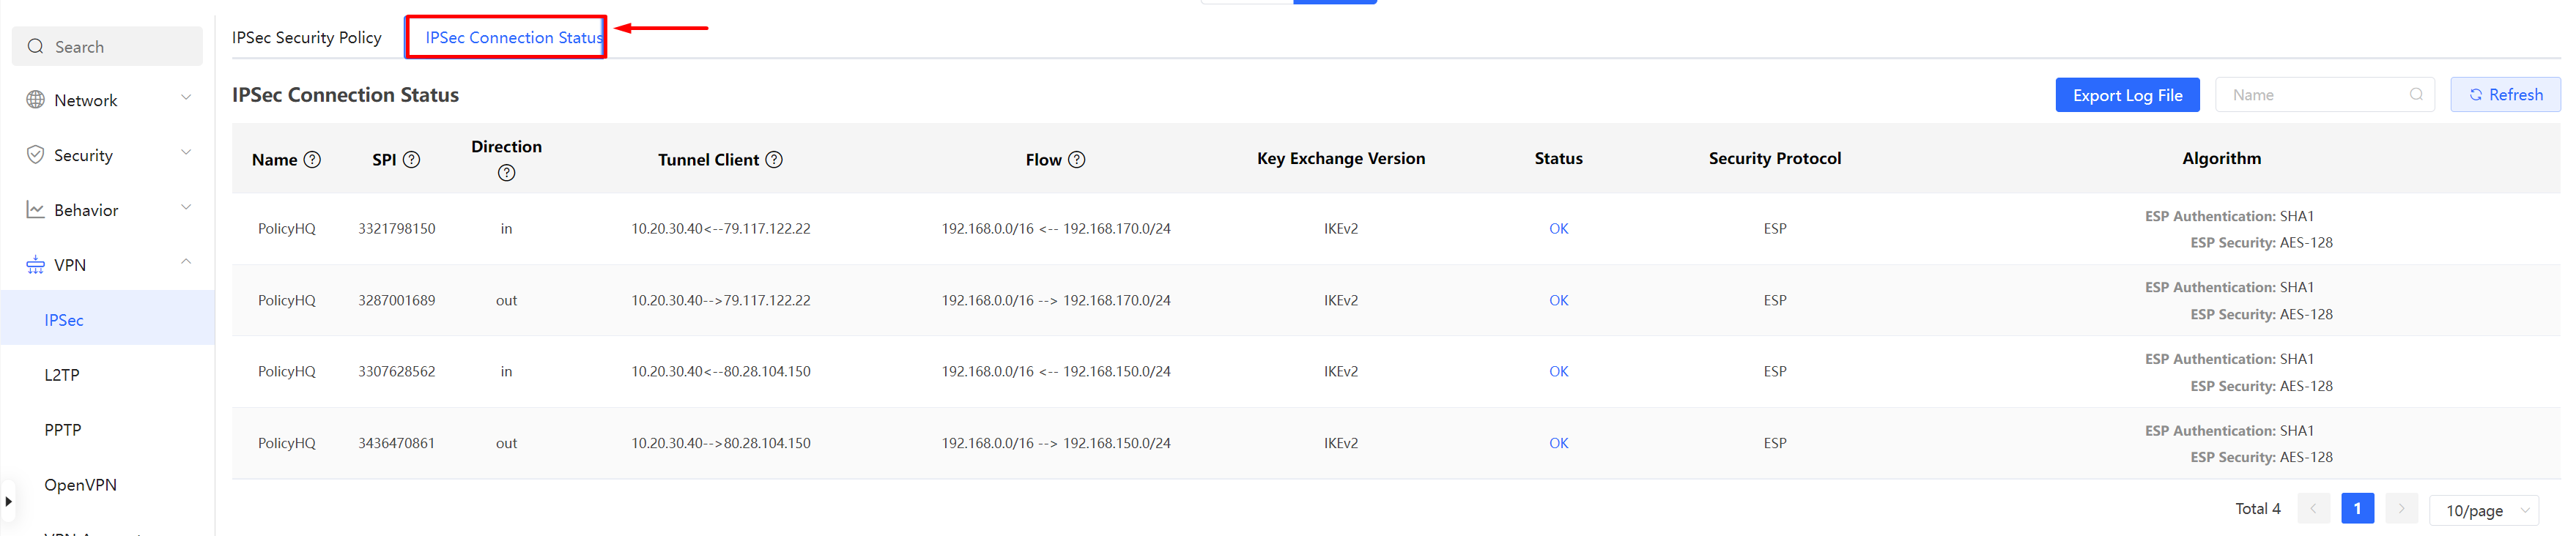Viewport: 2576px width, 536px height.
Task: Click tunnel 10.20.30.40<--80.28.104.150
Action: [721, 372]
